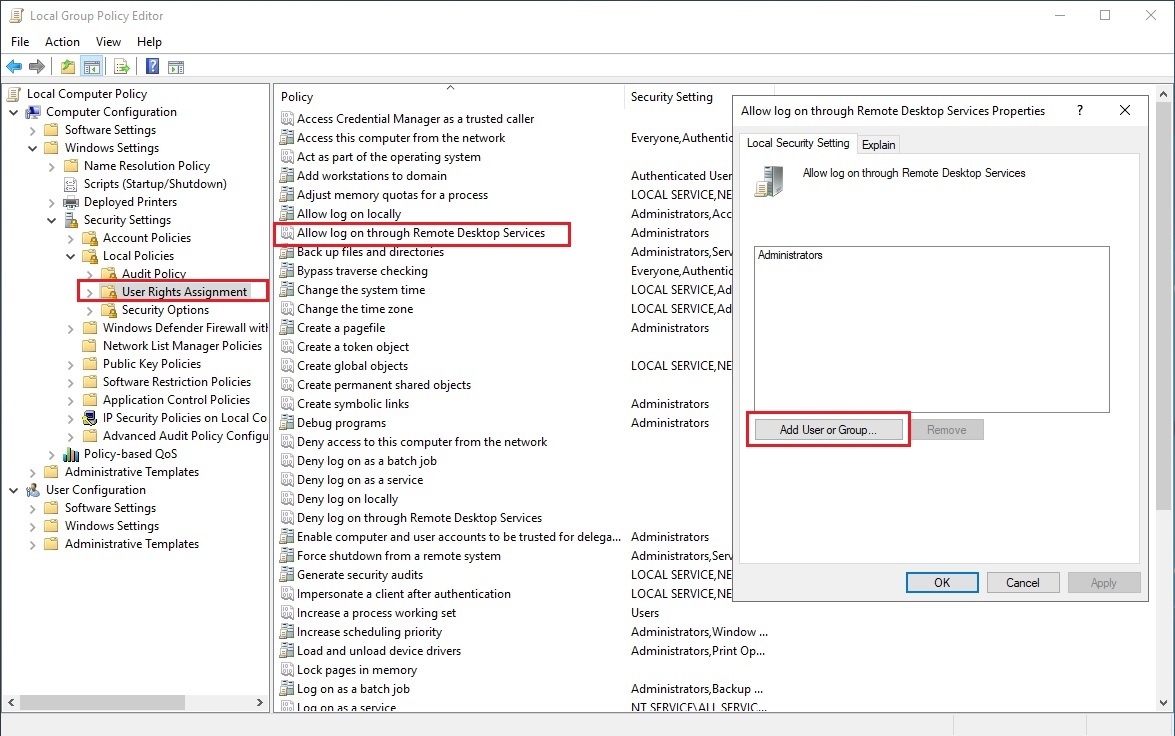
Task: Expand the Account Policies tree node
Action: coord(71,238)
